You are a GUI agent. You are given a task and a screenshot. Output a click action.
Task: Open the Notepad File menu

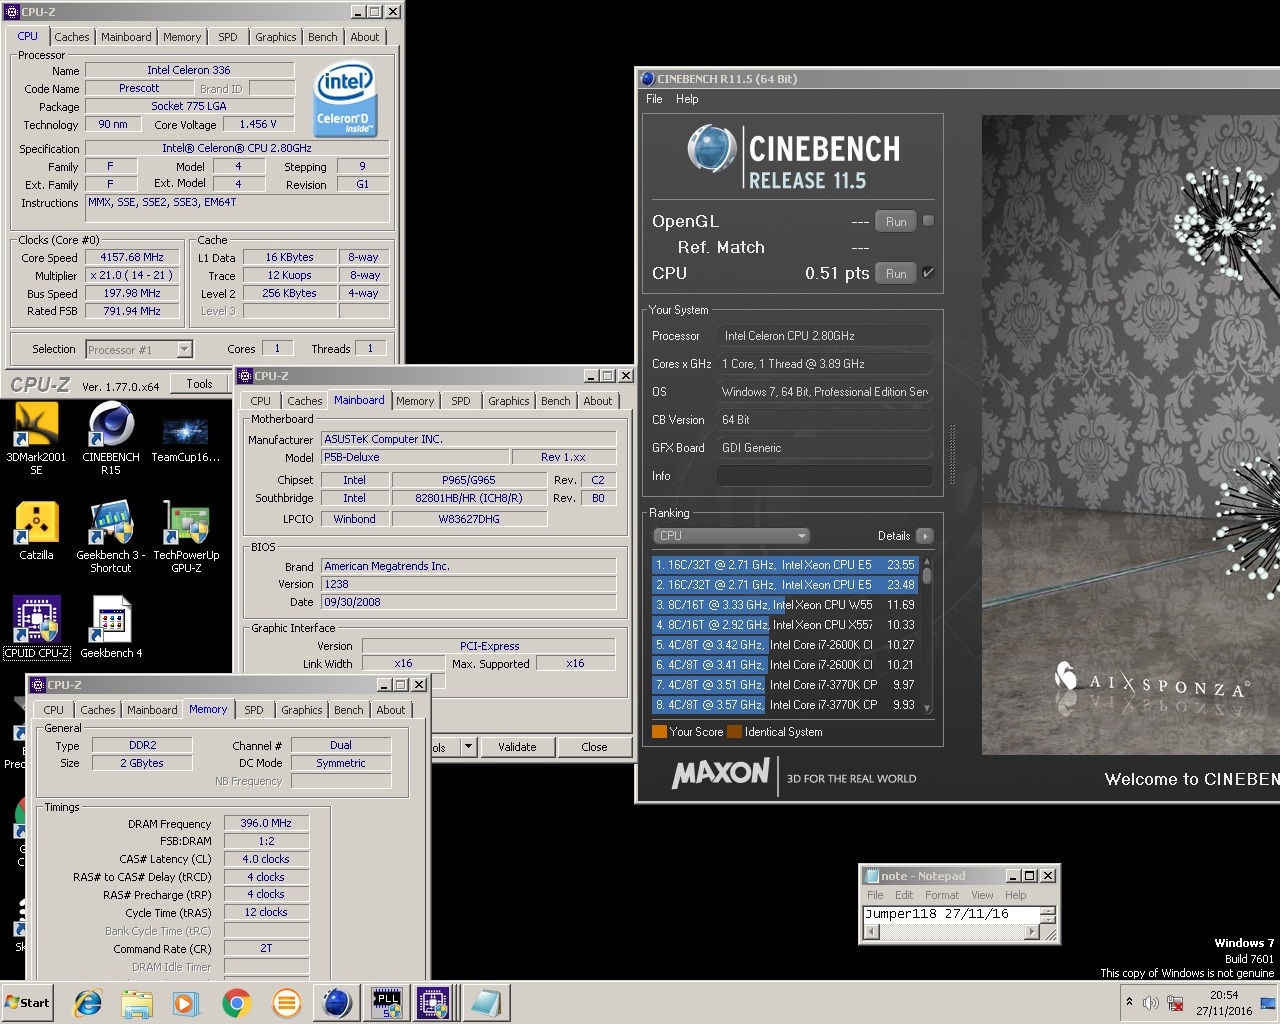[875, 895]
